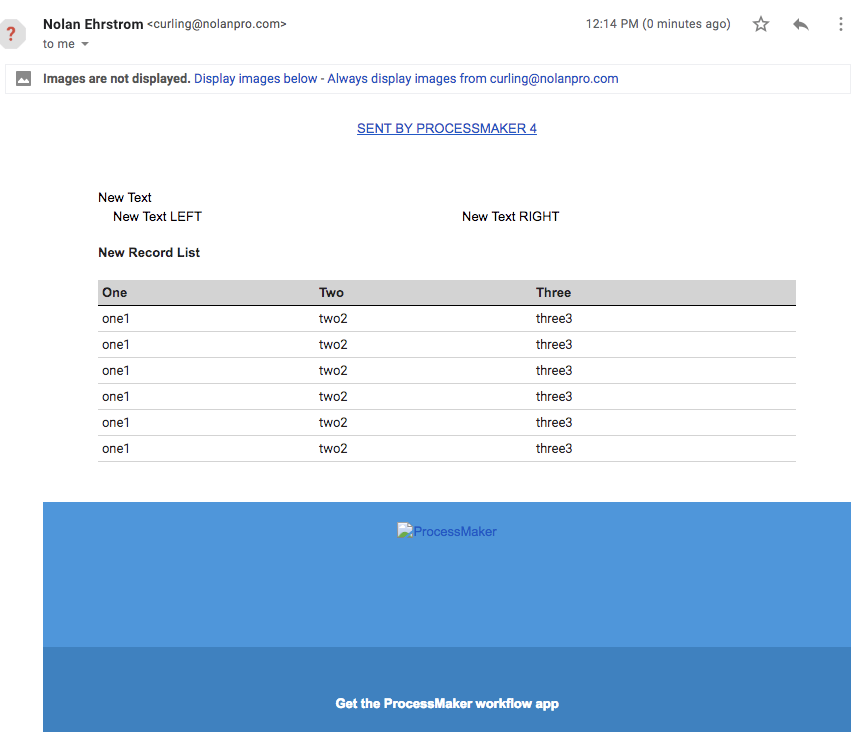The image size is (865, 732).
Task: Click 'Images are not displayed.' text
Action: [x=116, y=78]
